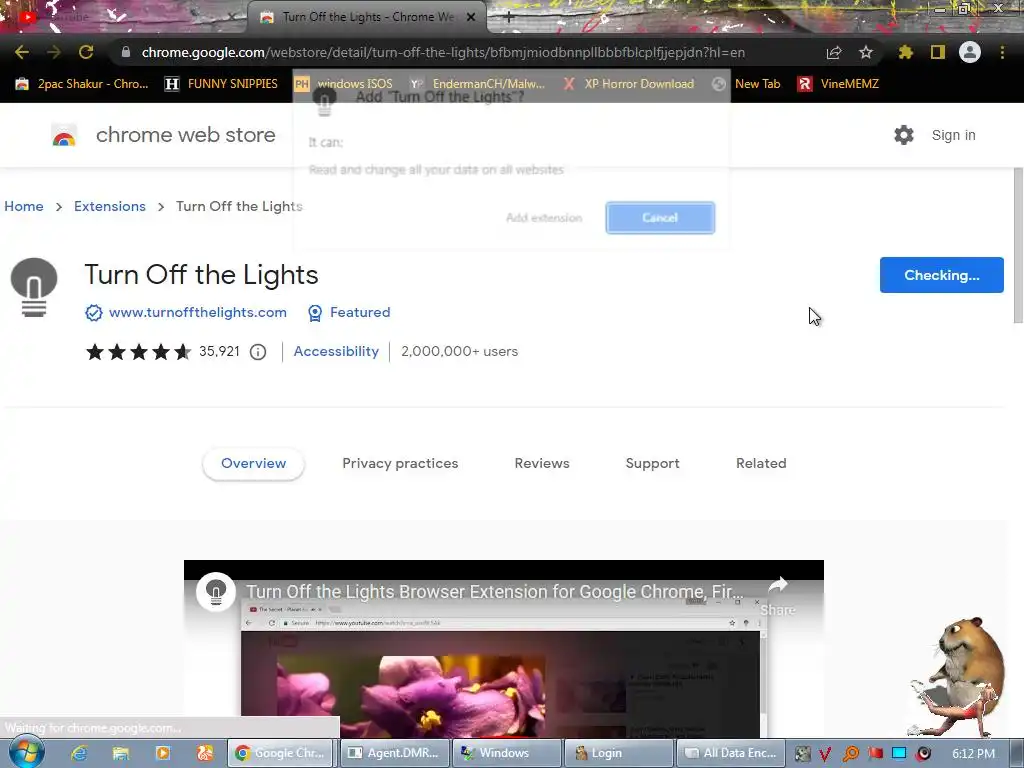1024x768 pixels.
Task: Select the Overview tab
Action: (253, 464)
